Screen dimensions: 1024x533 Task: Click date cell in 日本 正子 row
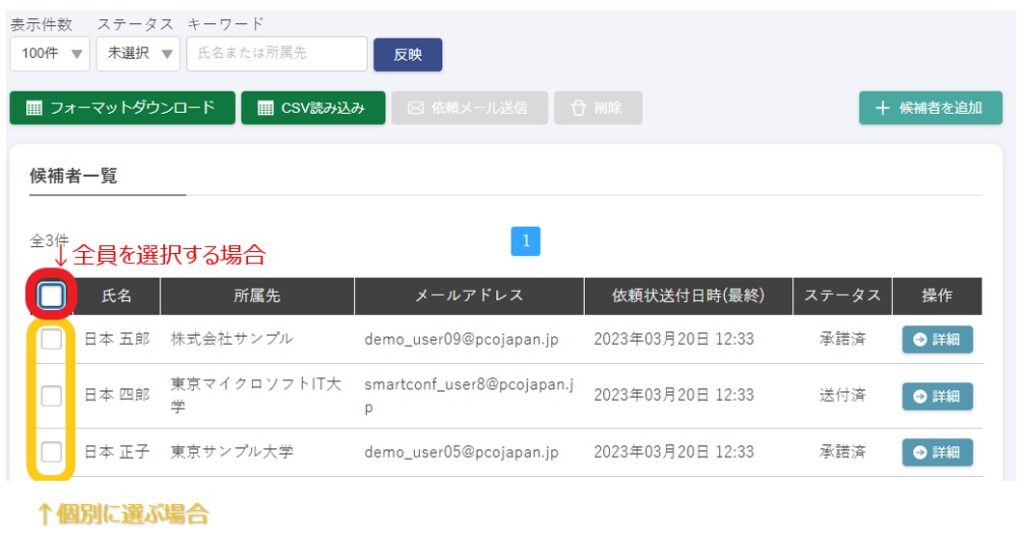[674, 451]
